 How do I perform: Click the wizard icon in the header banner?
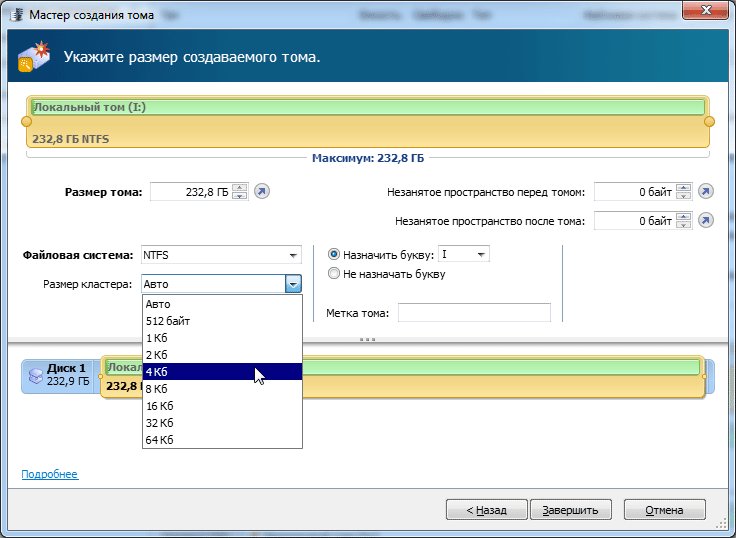click(32, 56)
